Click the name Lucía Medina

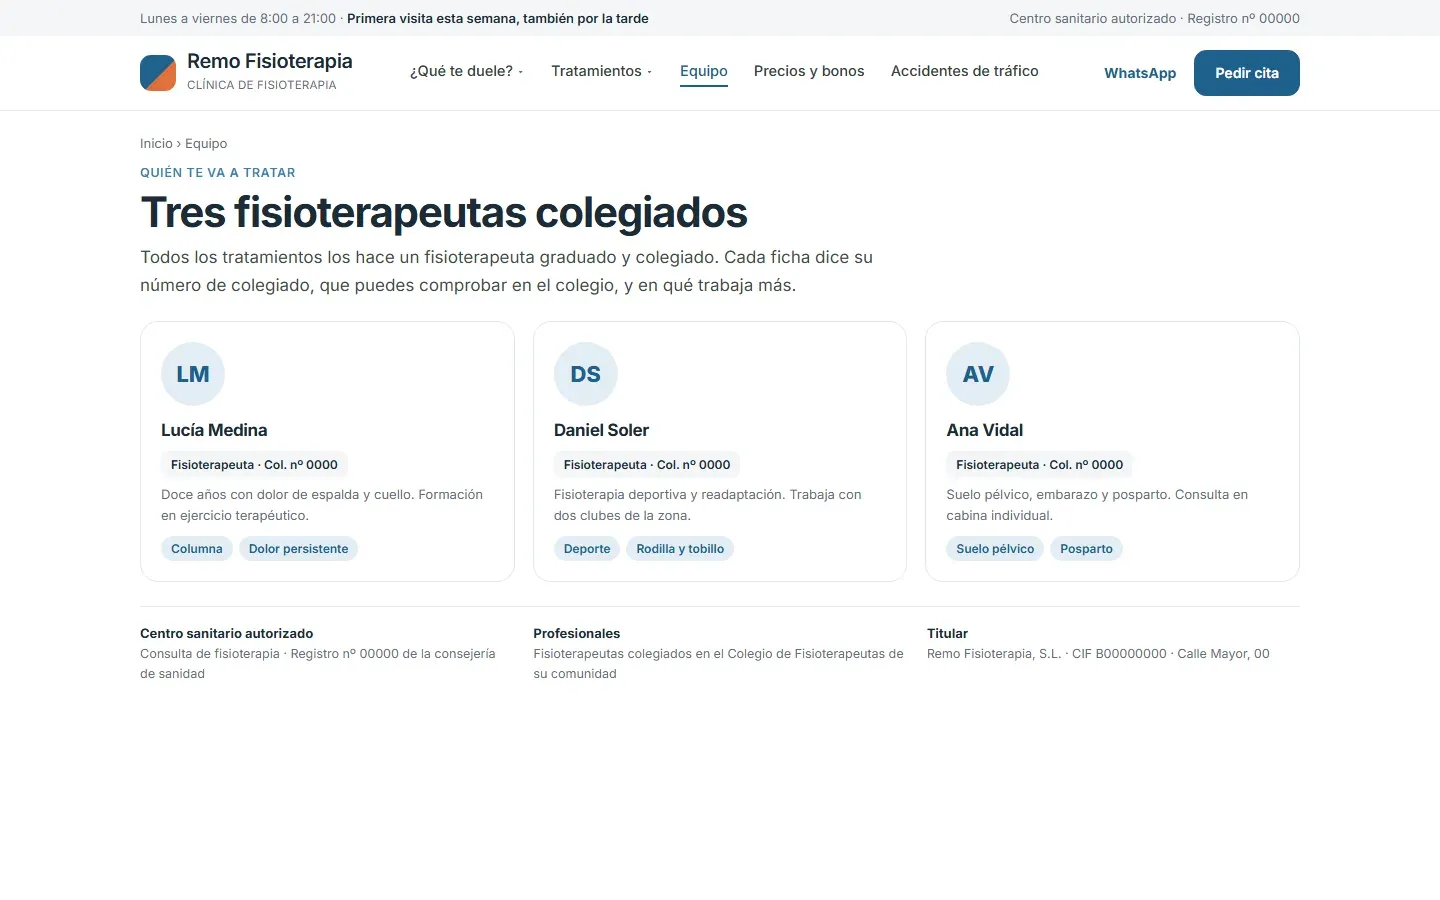coord(214,430)
